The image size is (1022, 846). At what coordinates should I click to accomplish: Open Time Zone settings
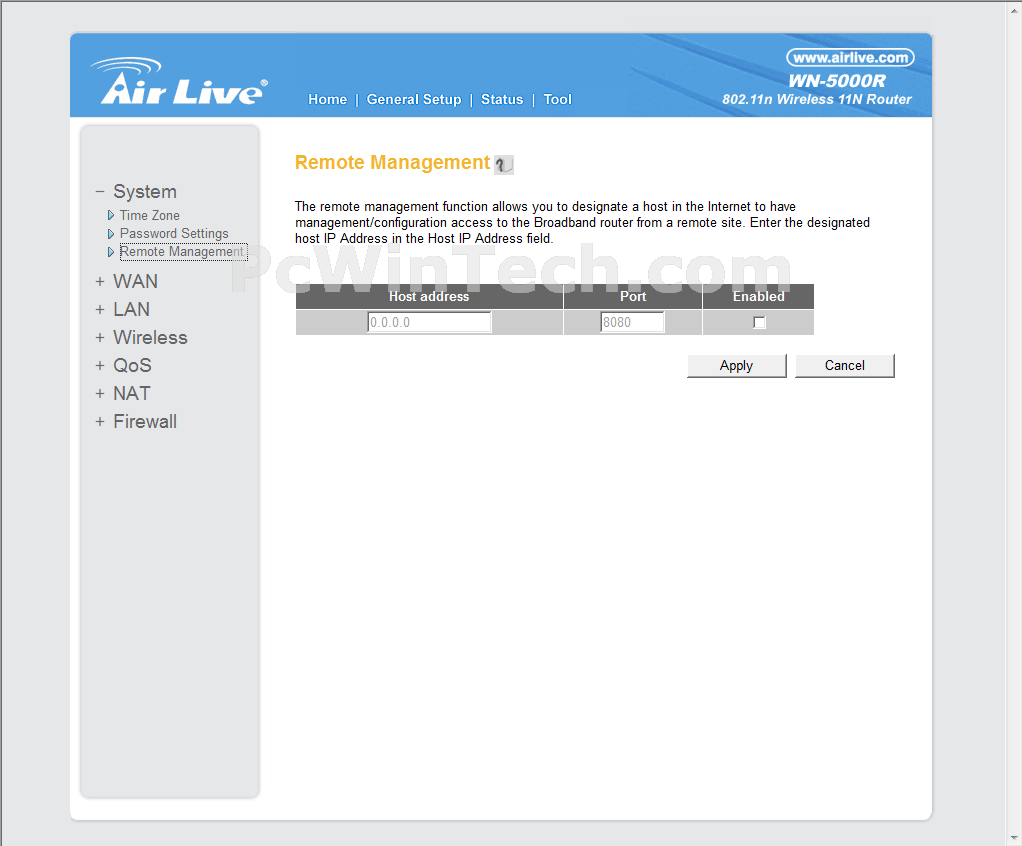(149, 215)
